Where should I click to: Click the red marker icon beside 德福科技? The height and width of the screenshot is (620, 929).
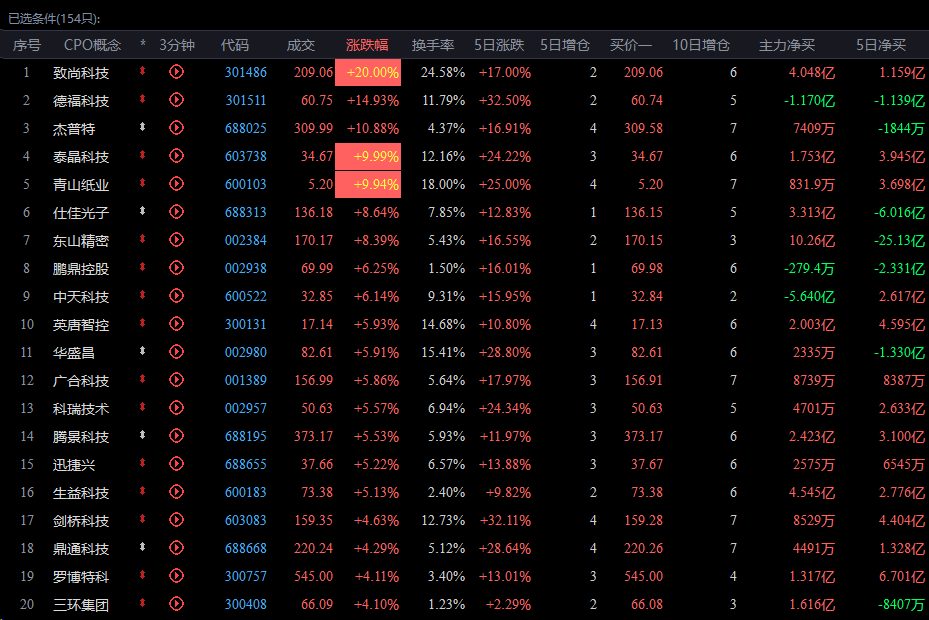(x=143, y=100)
